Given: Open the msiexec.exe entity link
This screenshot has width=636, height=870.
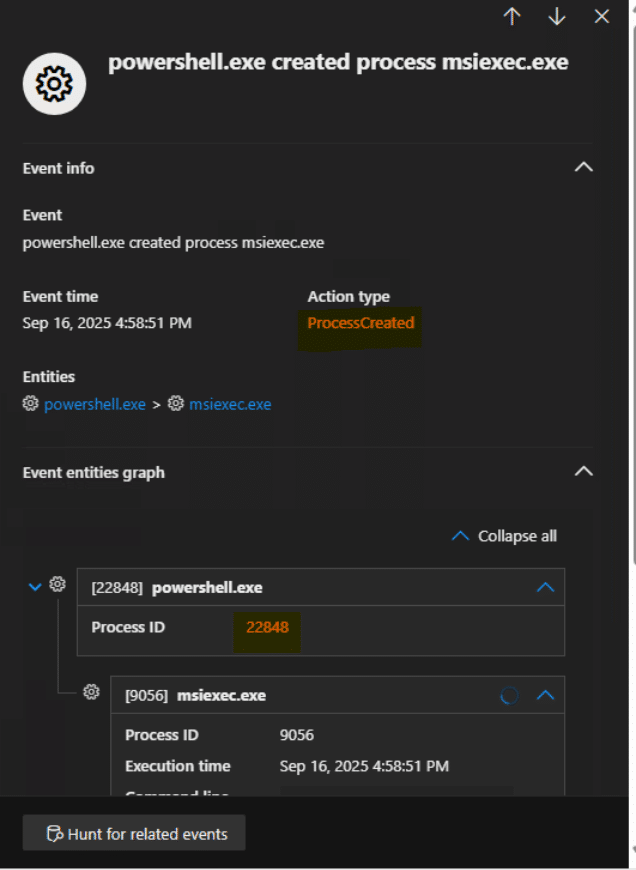Looking at the screenshot, I should (x=230, y=404).
